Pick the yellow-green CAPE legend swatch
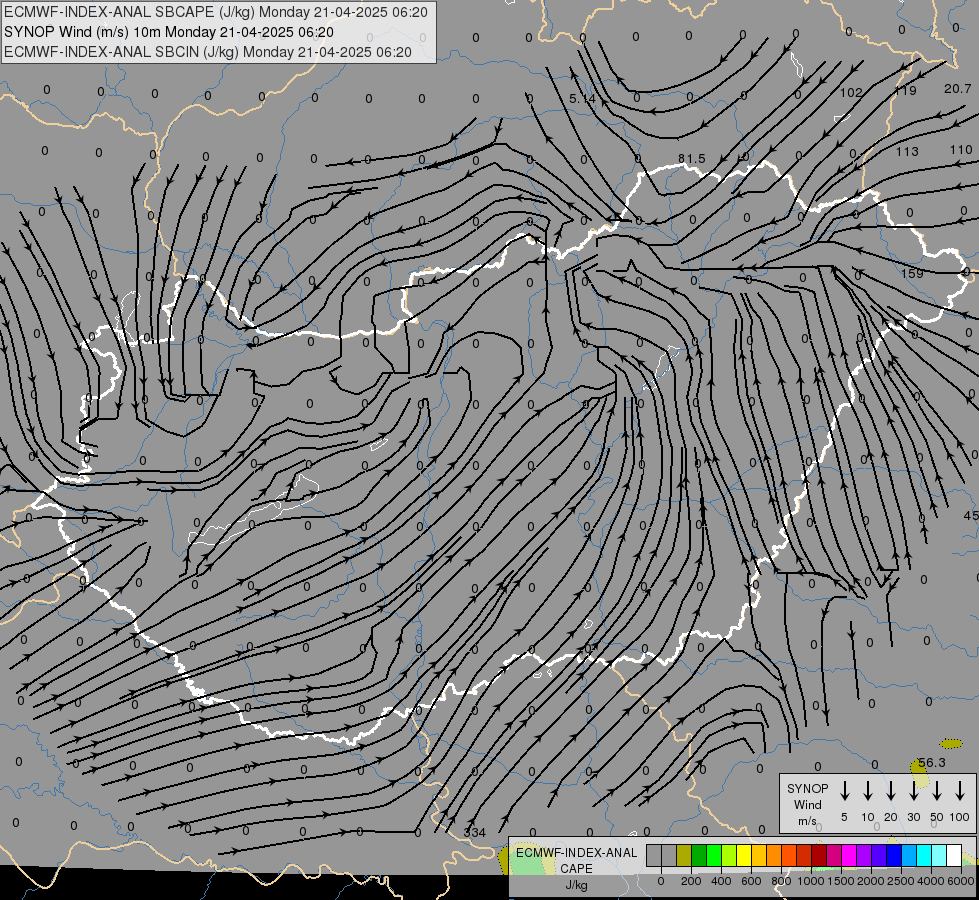The width and height of the screenshot is (979, 900). click(x=729, y=856)
